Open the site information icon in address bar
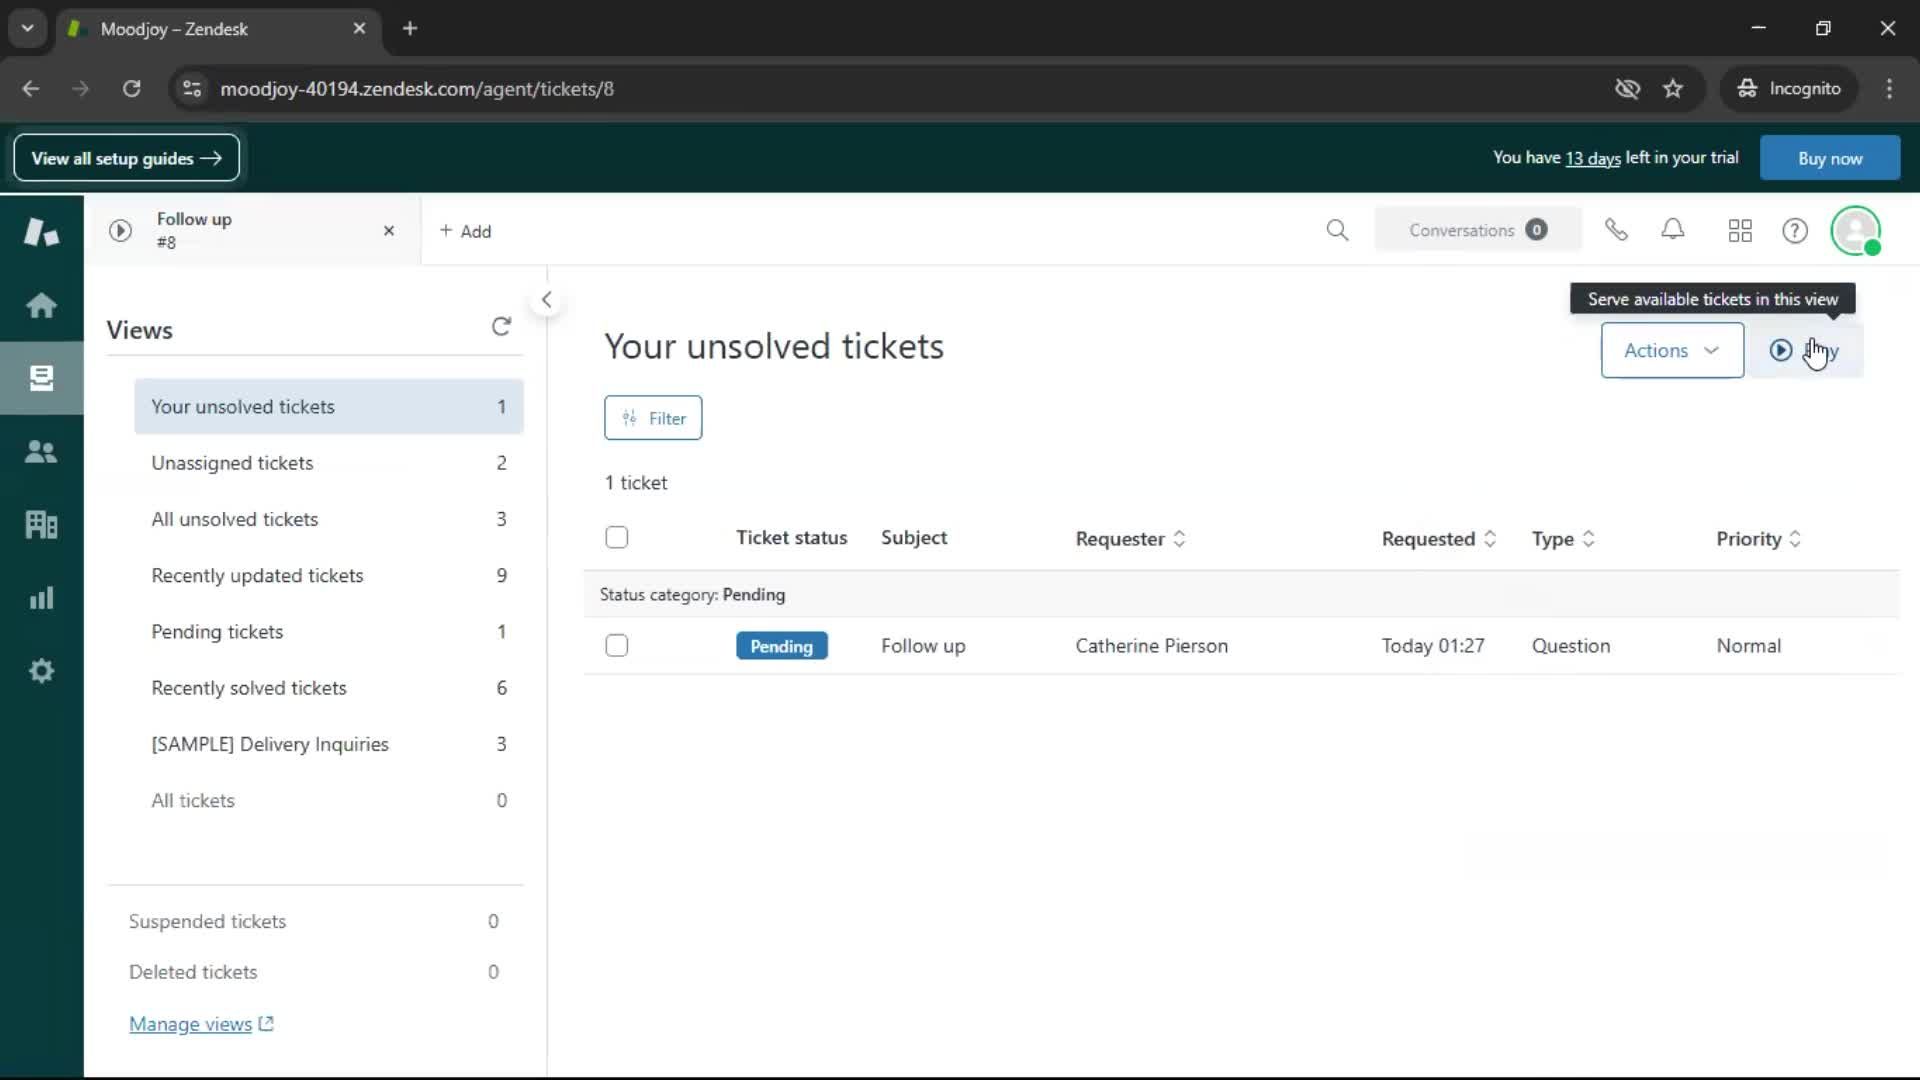The image size is (1920, 1080). [x=192, y=89]
